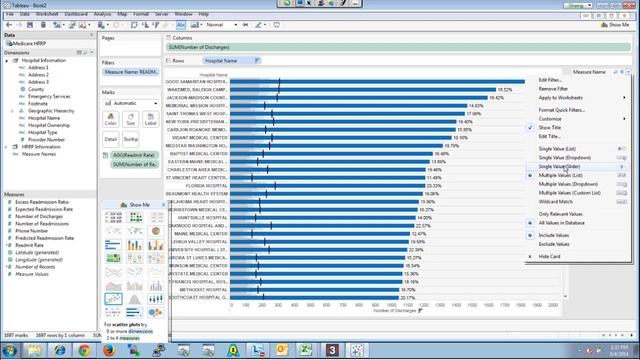Select the heat map chart in Show Me
640x360 pixels.
[134, 217]
